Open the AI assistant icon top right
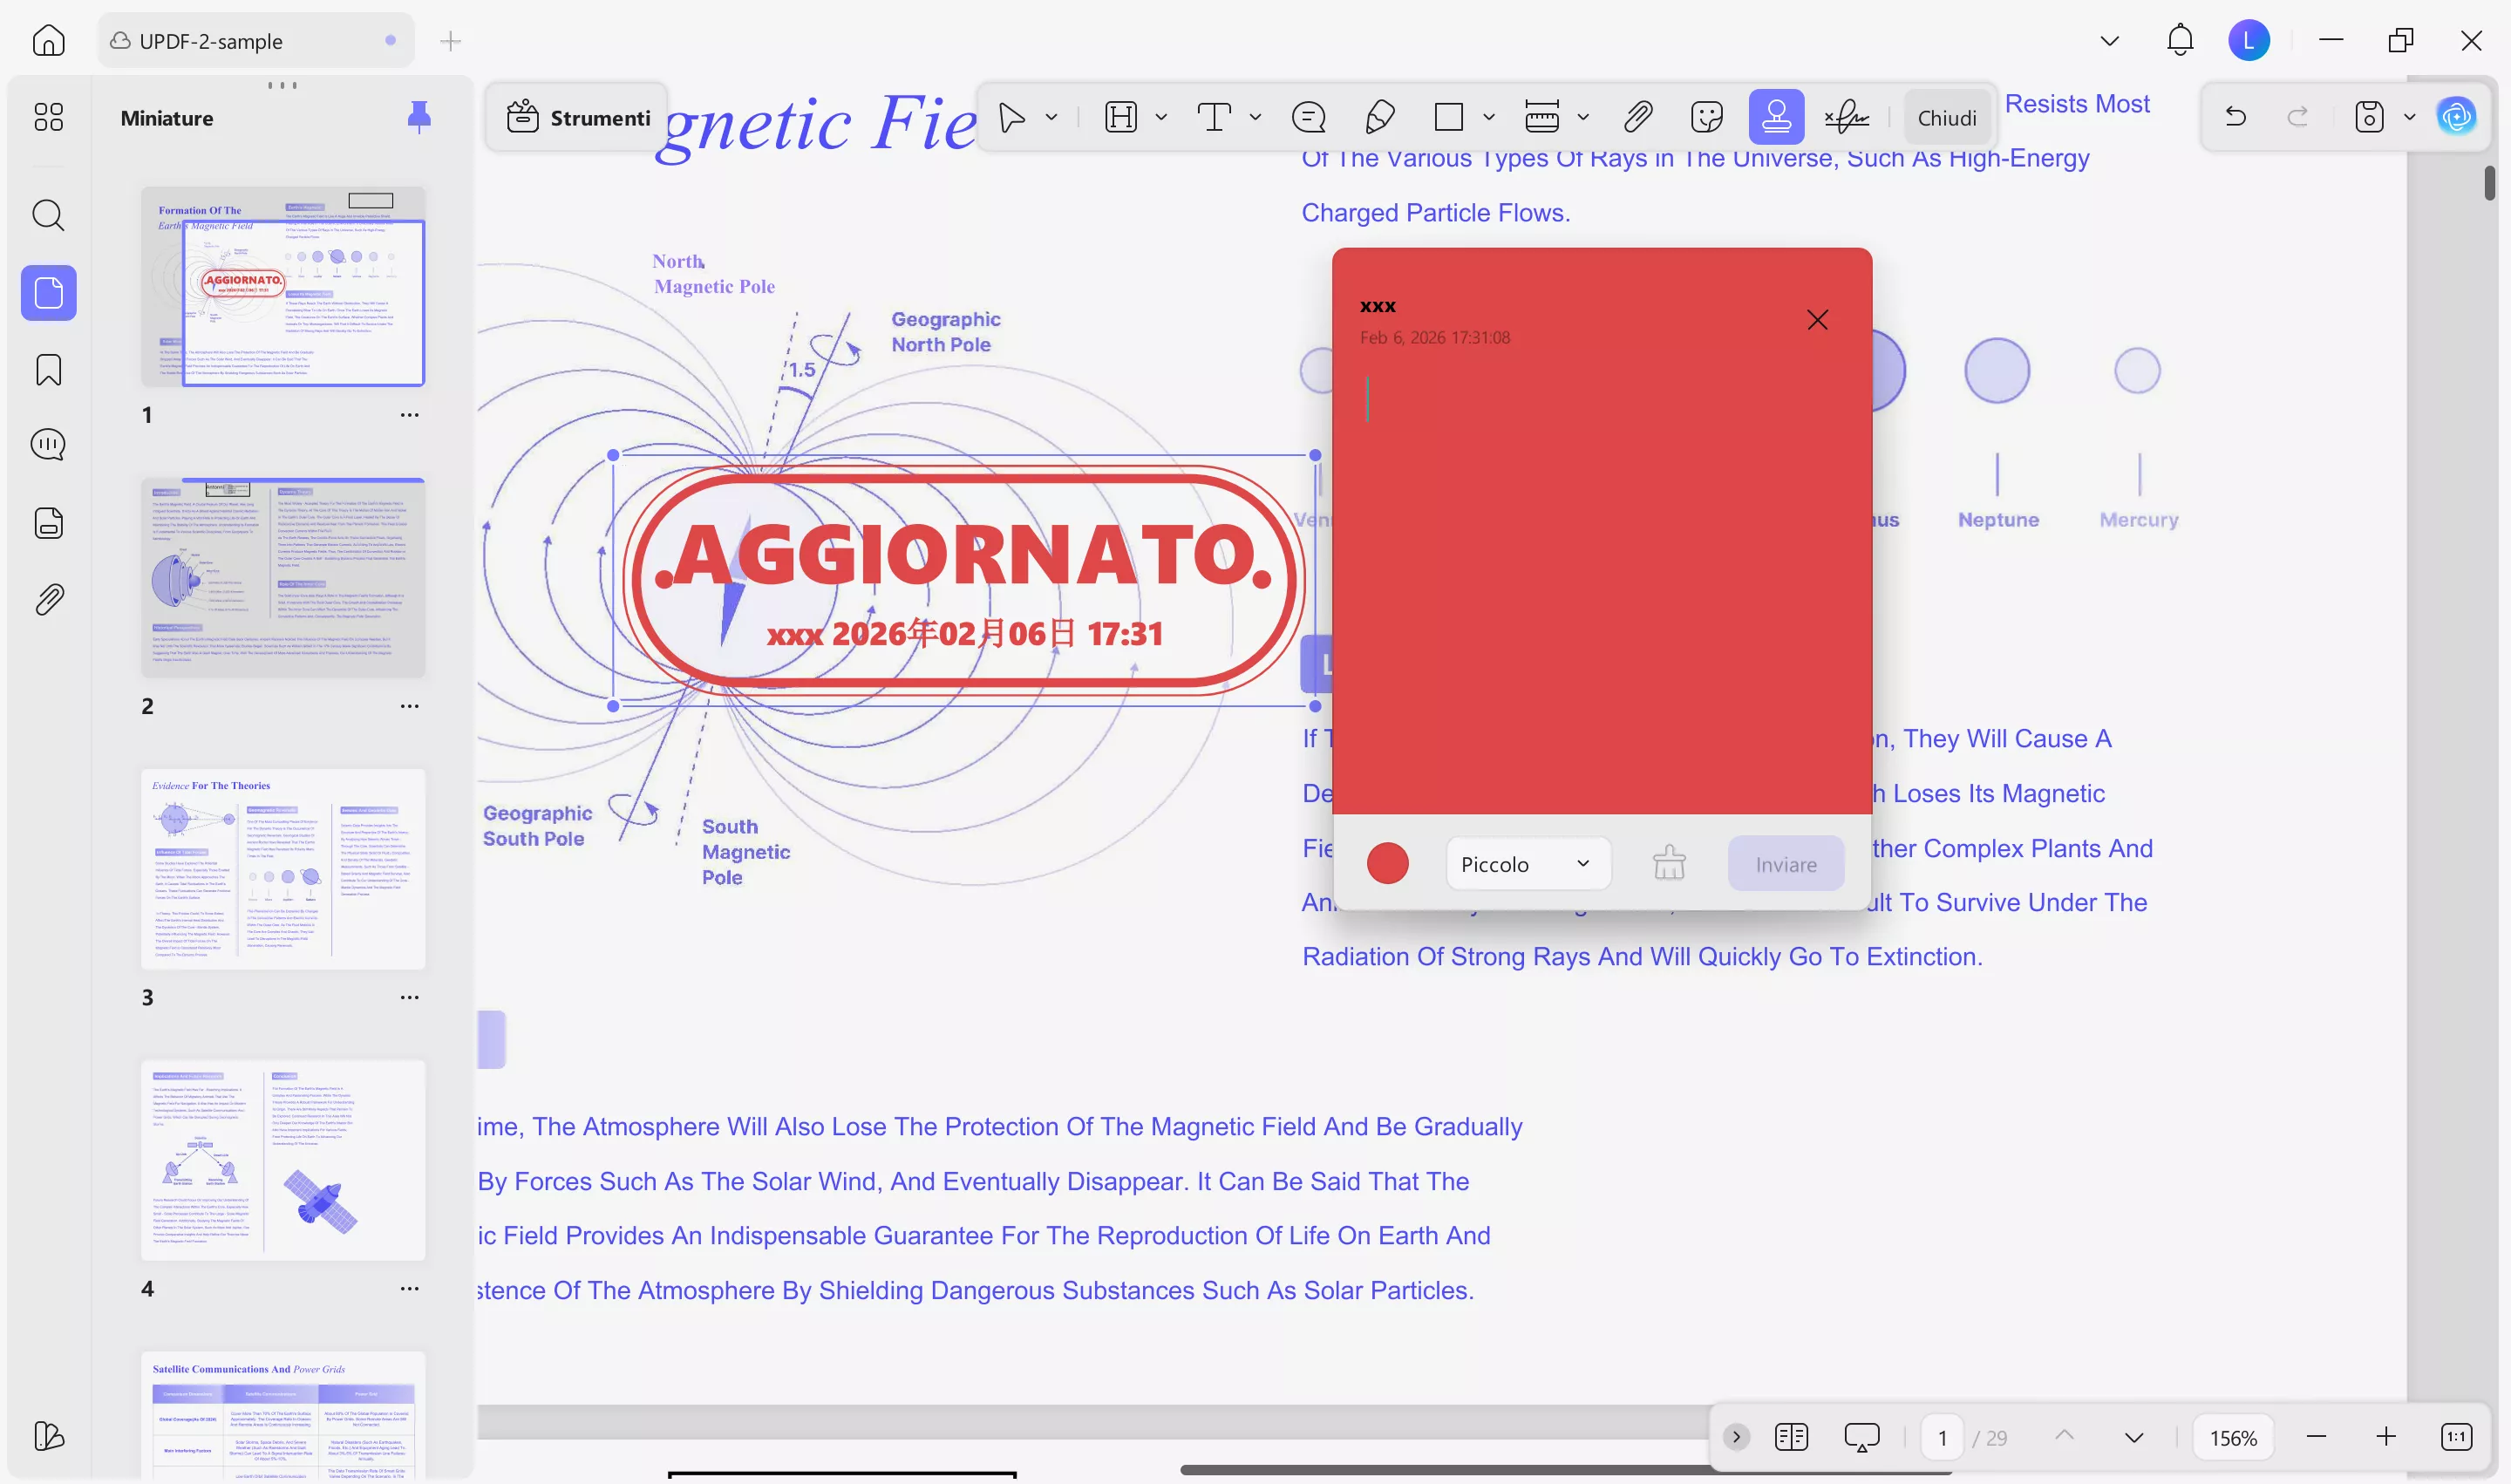 click(2457, 116)
